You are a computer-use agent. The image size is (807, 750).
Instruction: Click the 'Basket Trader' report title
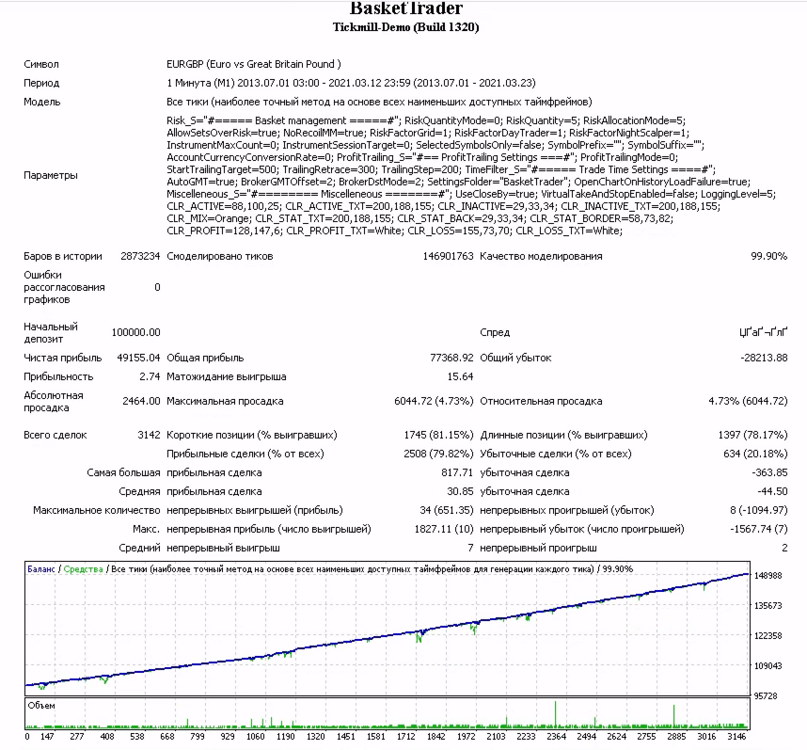pos(406,8)
